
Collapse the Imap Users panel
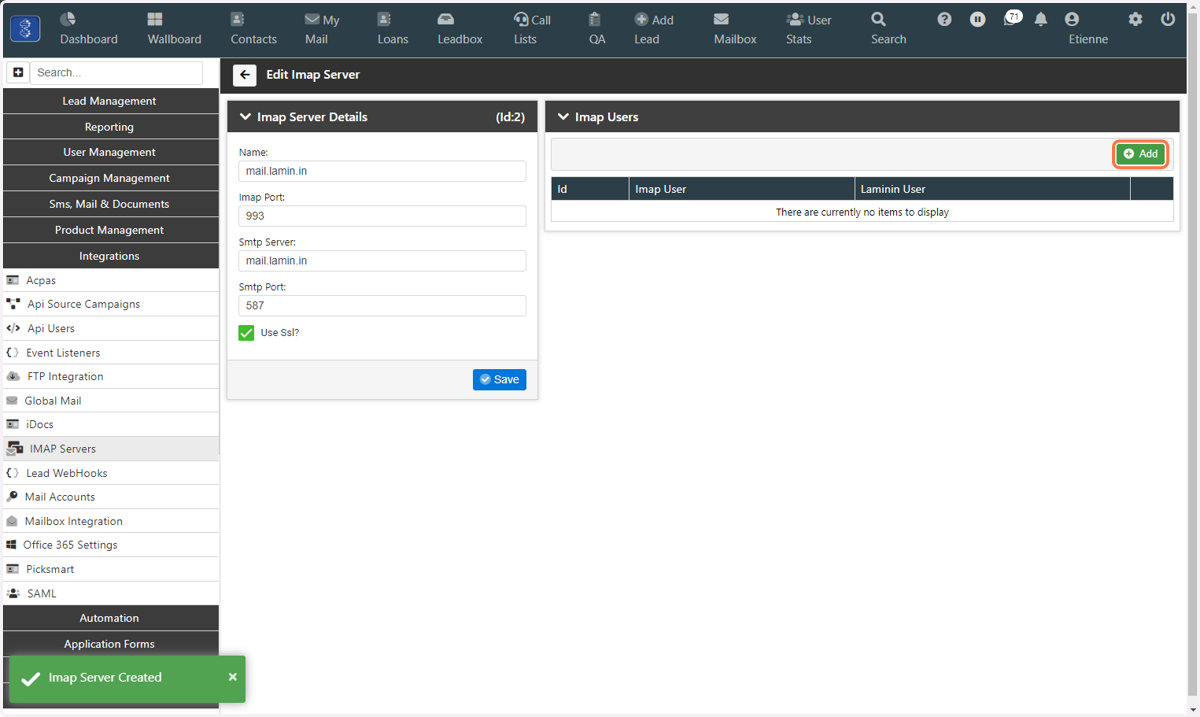tap(563, 117)
